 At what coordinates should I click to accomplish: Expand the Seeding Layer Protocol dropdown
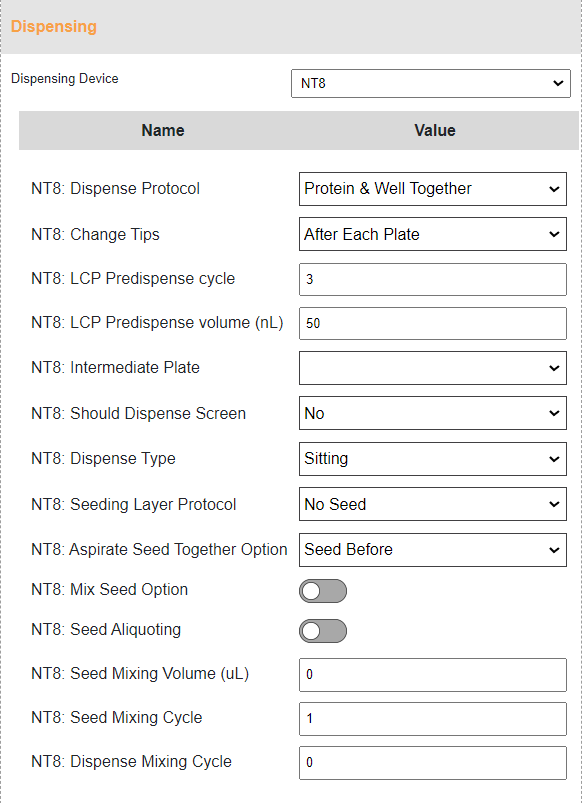coord(432,504)
